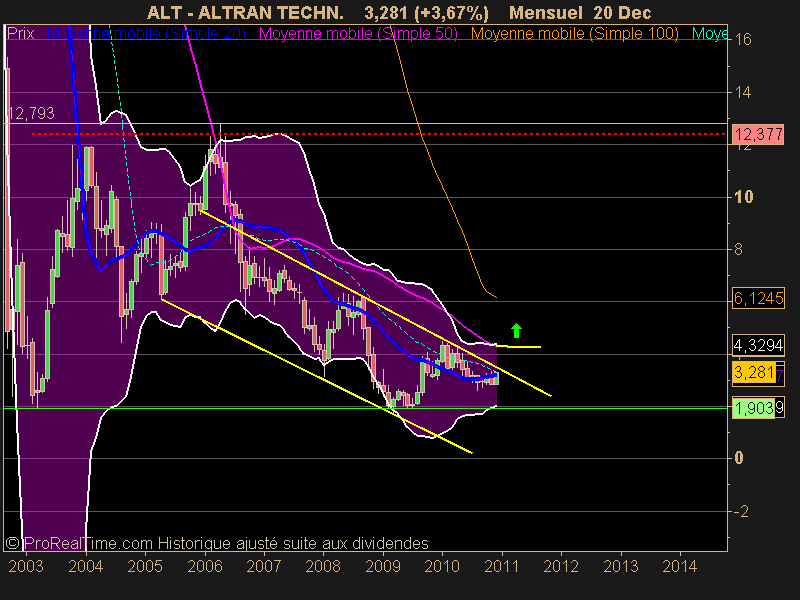Screen dimensions: 800x600
Task: Click the price change '3,281 (+3,67%)' text
Action: coord(427,13)
